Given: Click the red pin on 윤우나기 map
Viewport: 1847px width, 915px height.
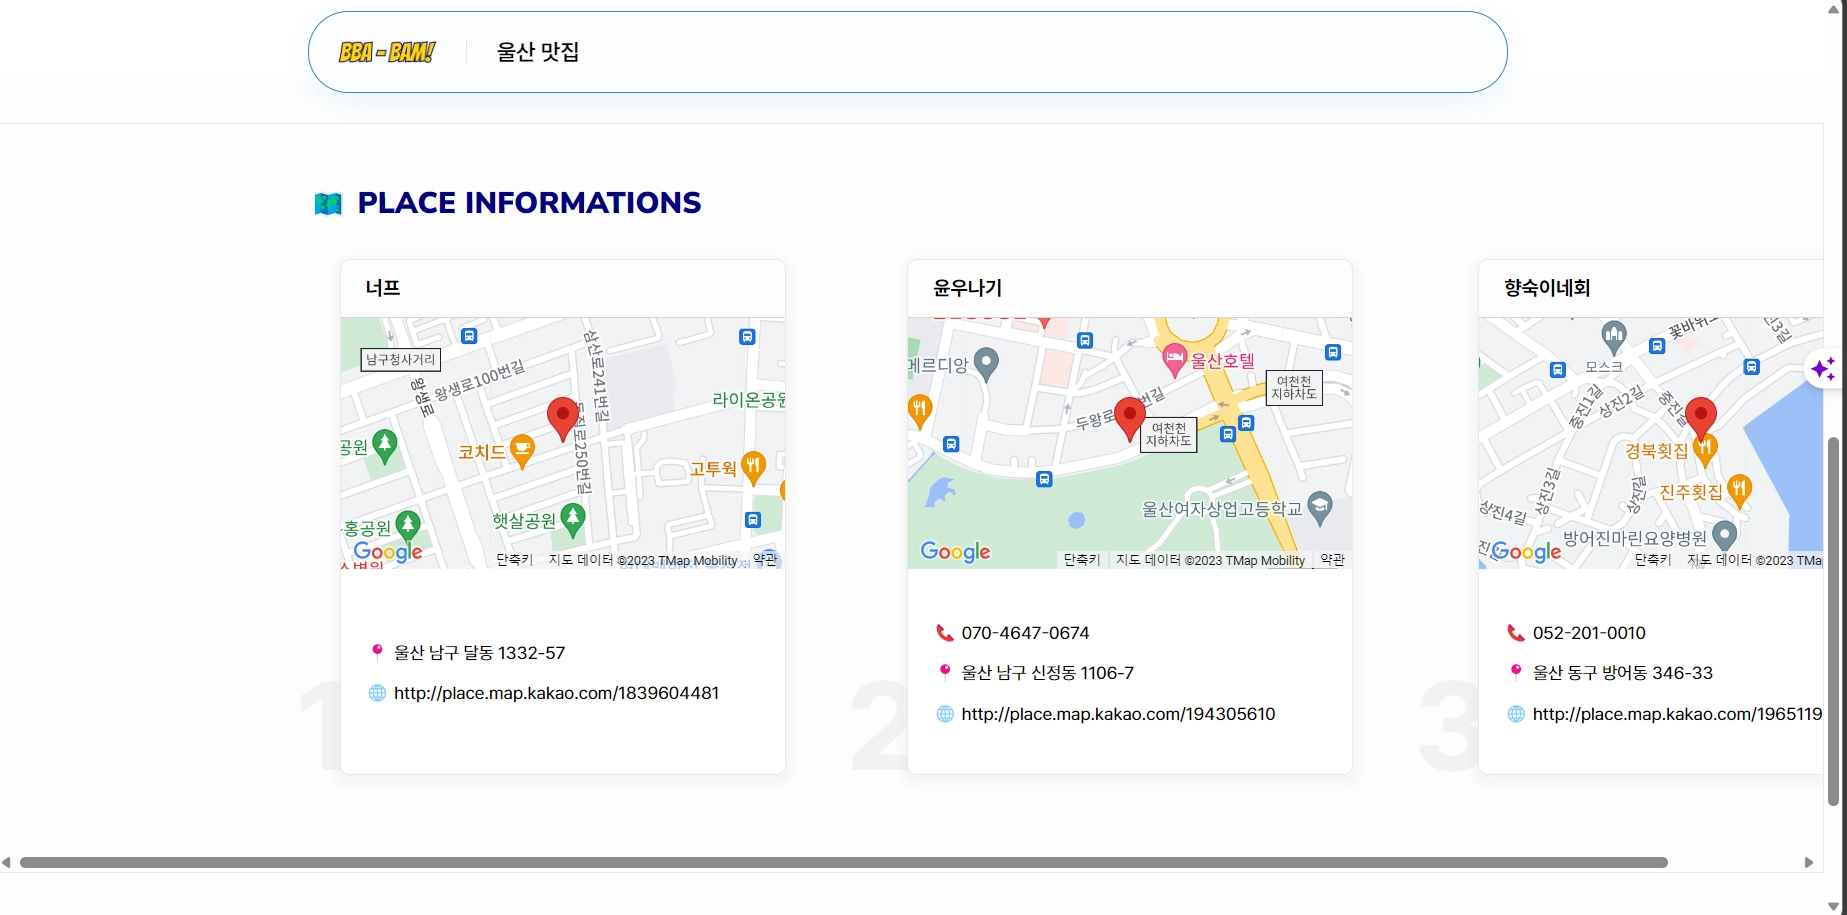Looking at the screenshot, I should tap(1130, 418).
